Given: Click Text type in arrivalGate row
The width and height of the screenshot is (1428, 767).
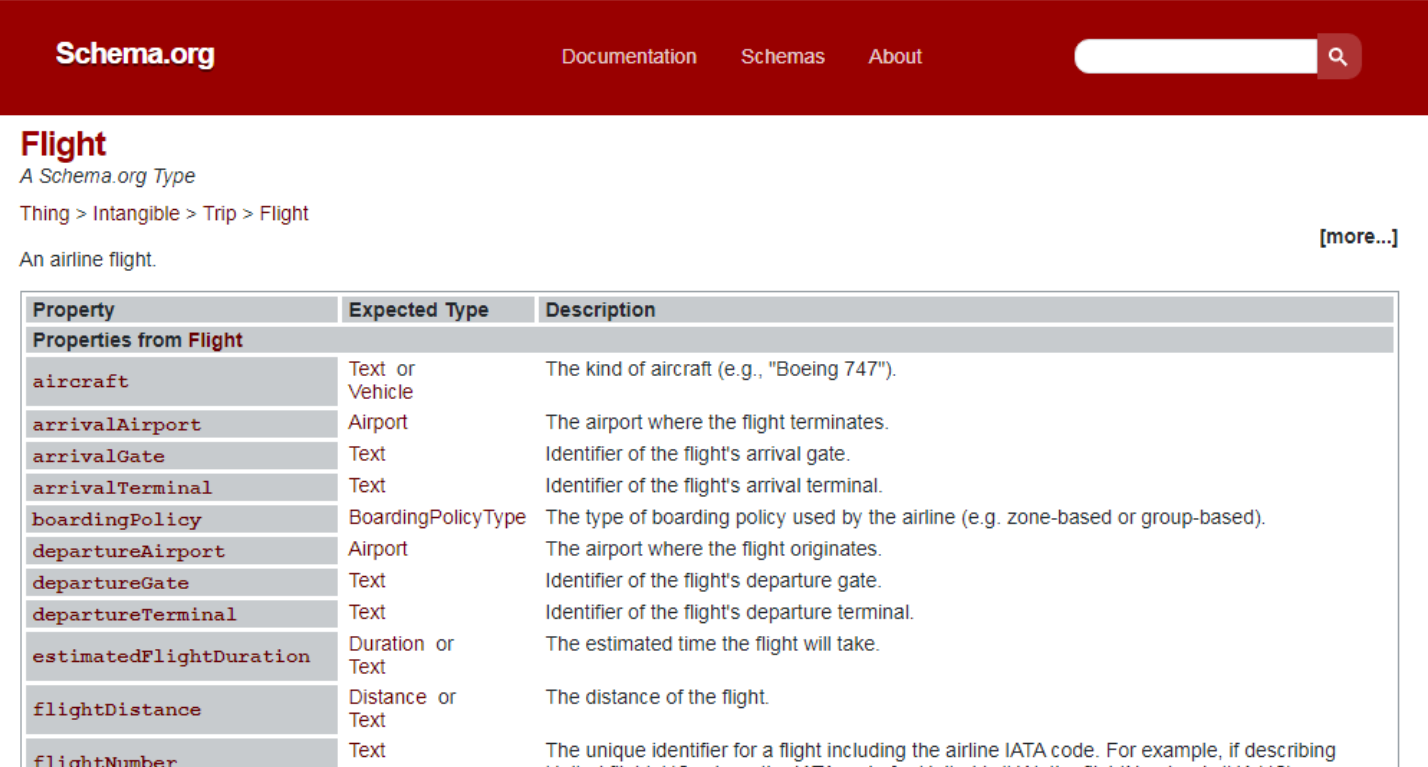Looking at the screenshot, I should [x=367, y=454].
